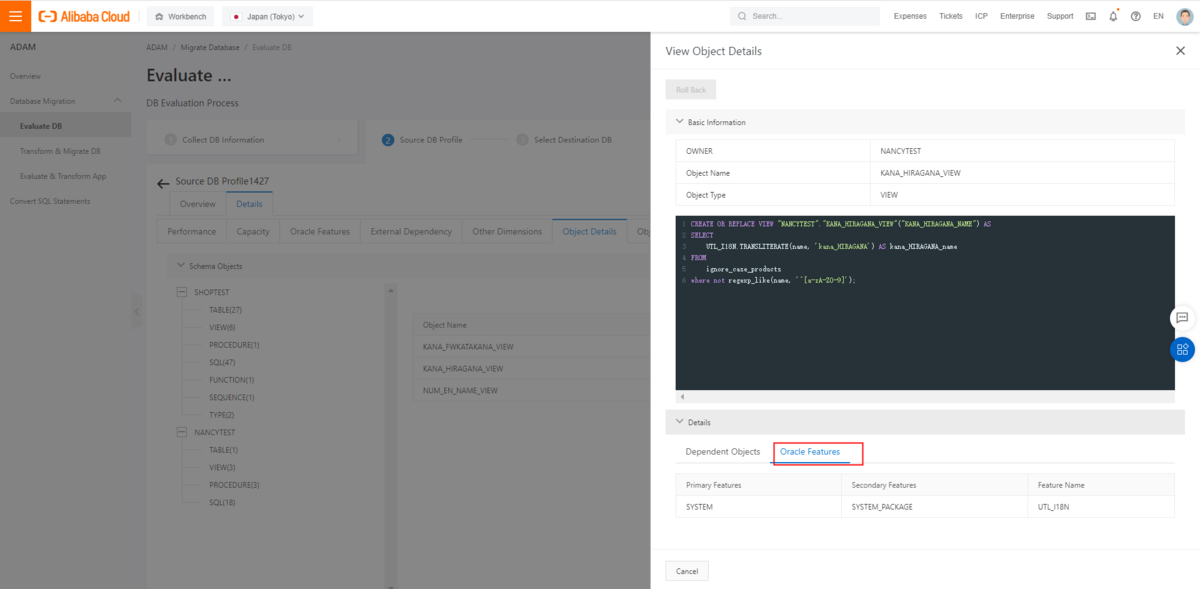This screenshot has height=589, width=1200.
Task: Click the ADAM breadcrumb link
Action: (157, 47)
